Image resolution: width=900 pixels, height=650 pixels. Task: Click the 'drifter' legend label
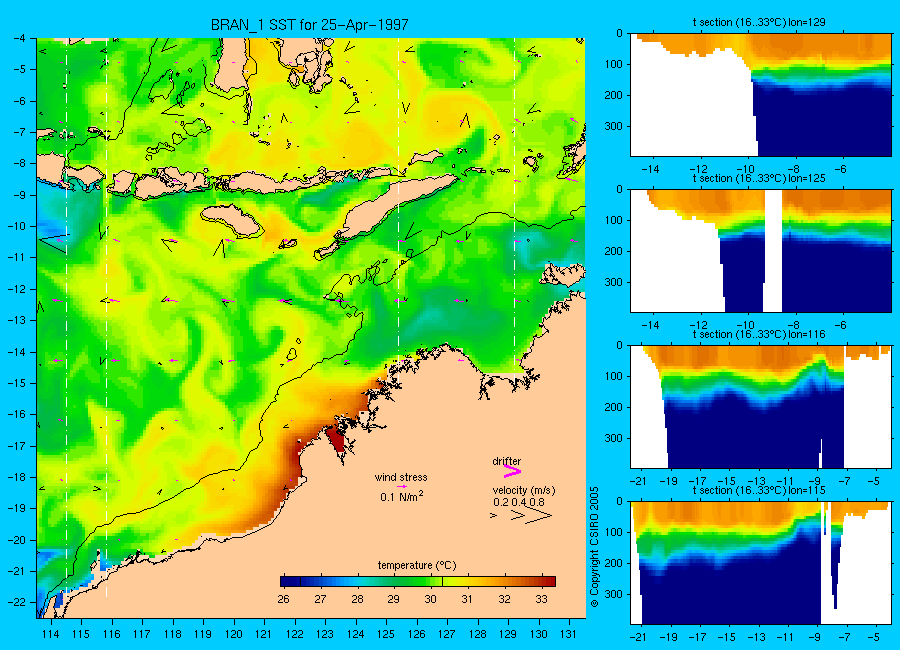[507, 461]
